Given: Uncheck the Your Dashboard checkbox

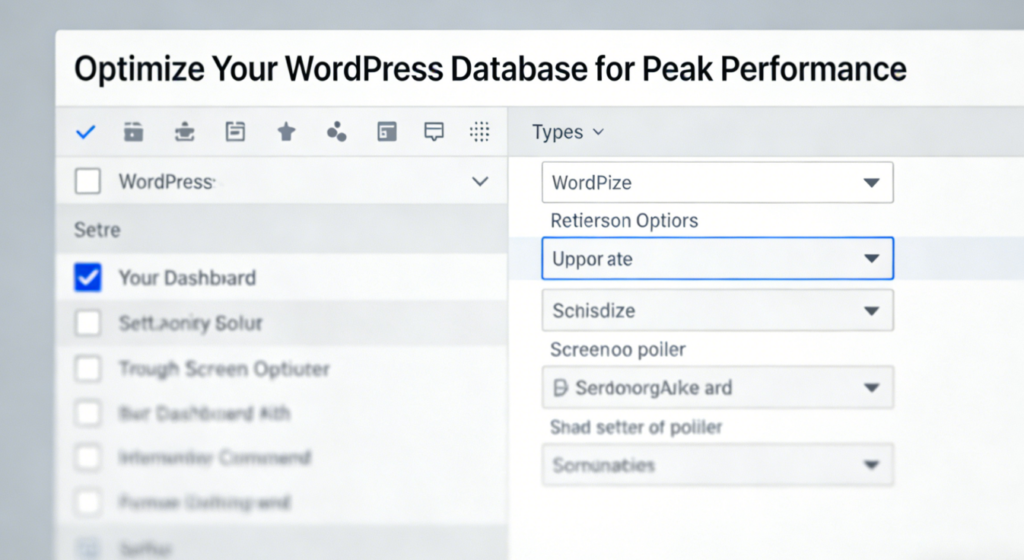Looking at the screenshot, I should point(88,277).
